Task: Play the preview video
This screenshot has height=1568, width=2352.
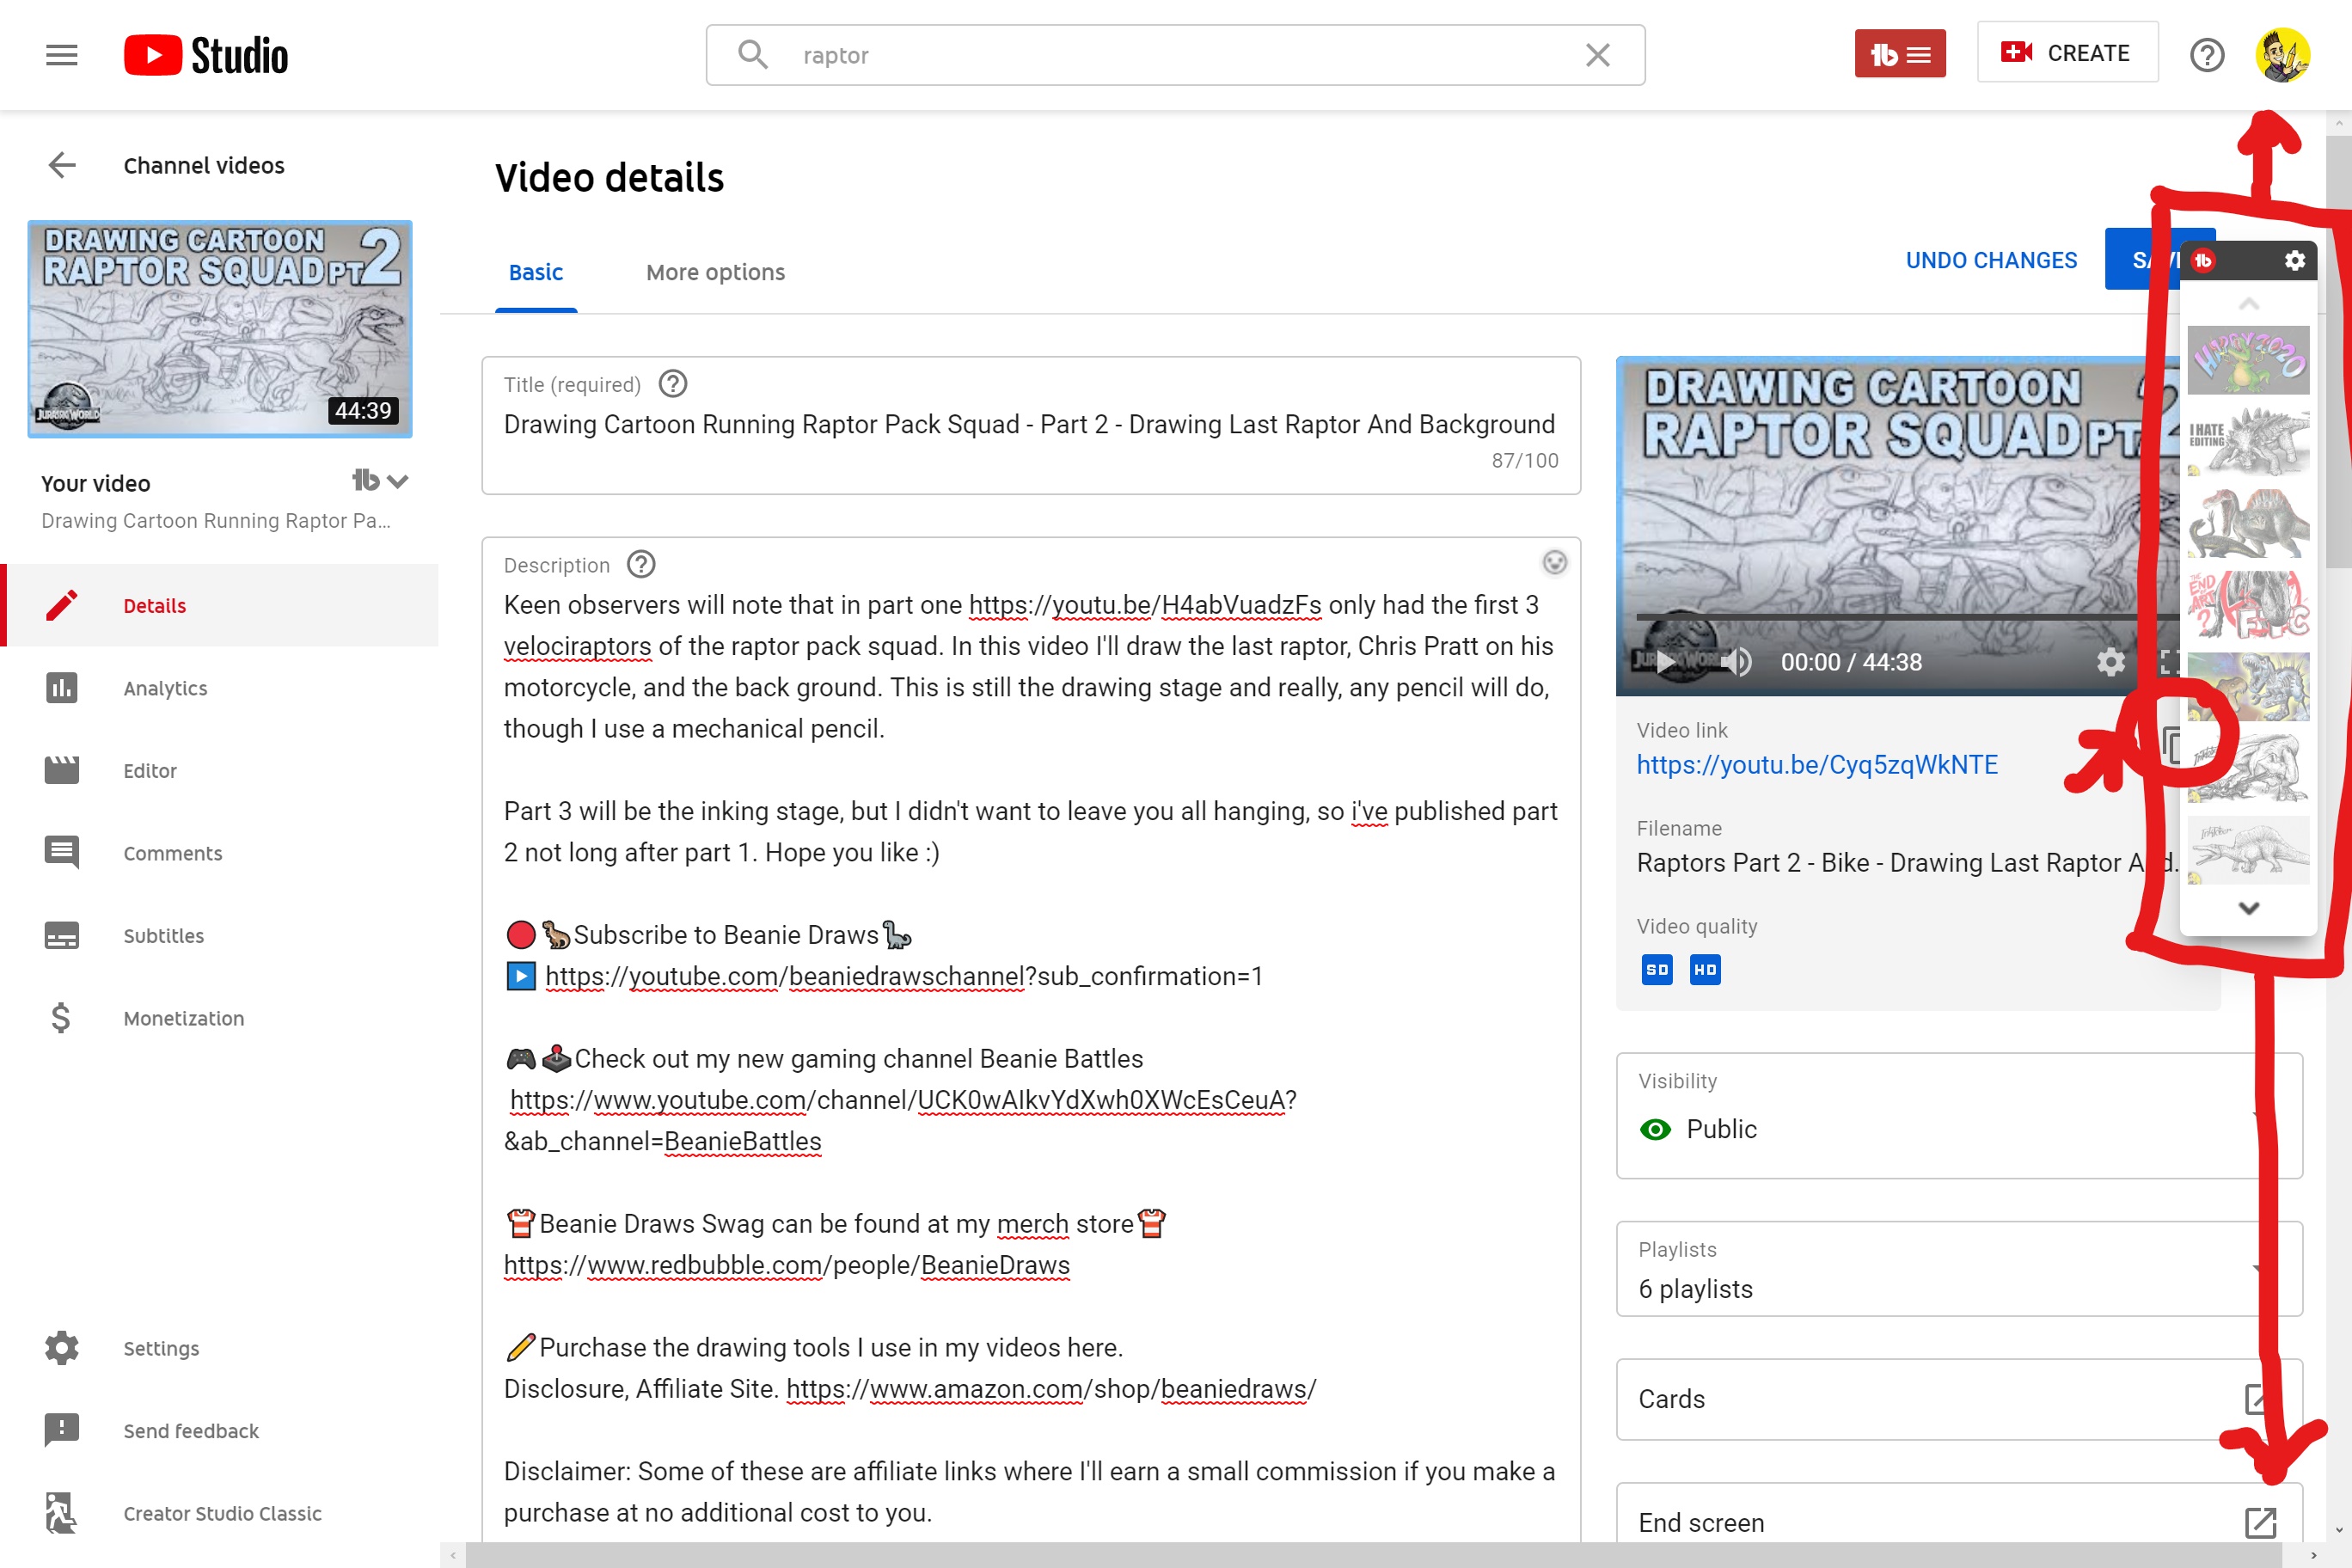Action: coord(1664,662)
